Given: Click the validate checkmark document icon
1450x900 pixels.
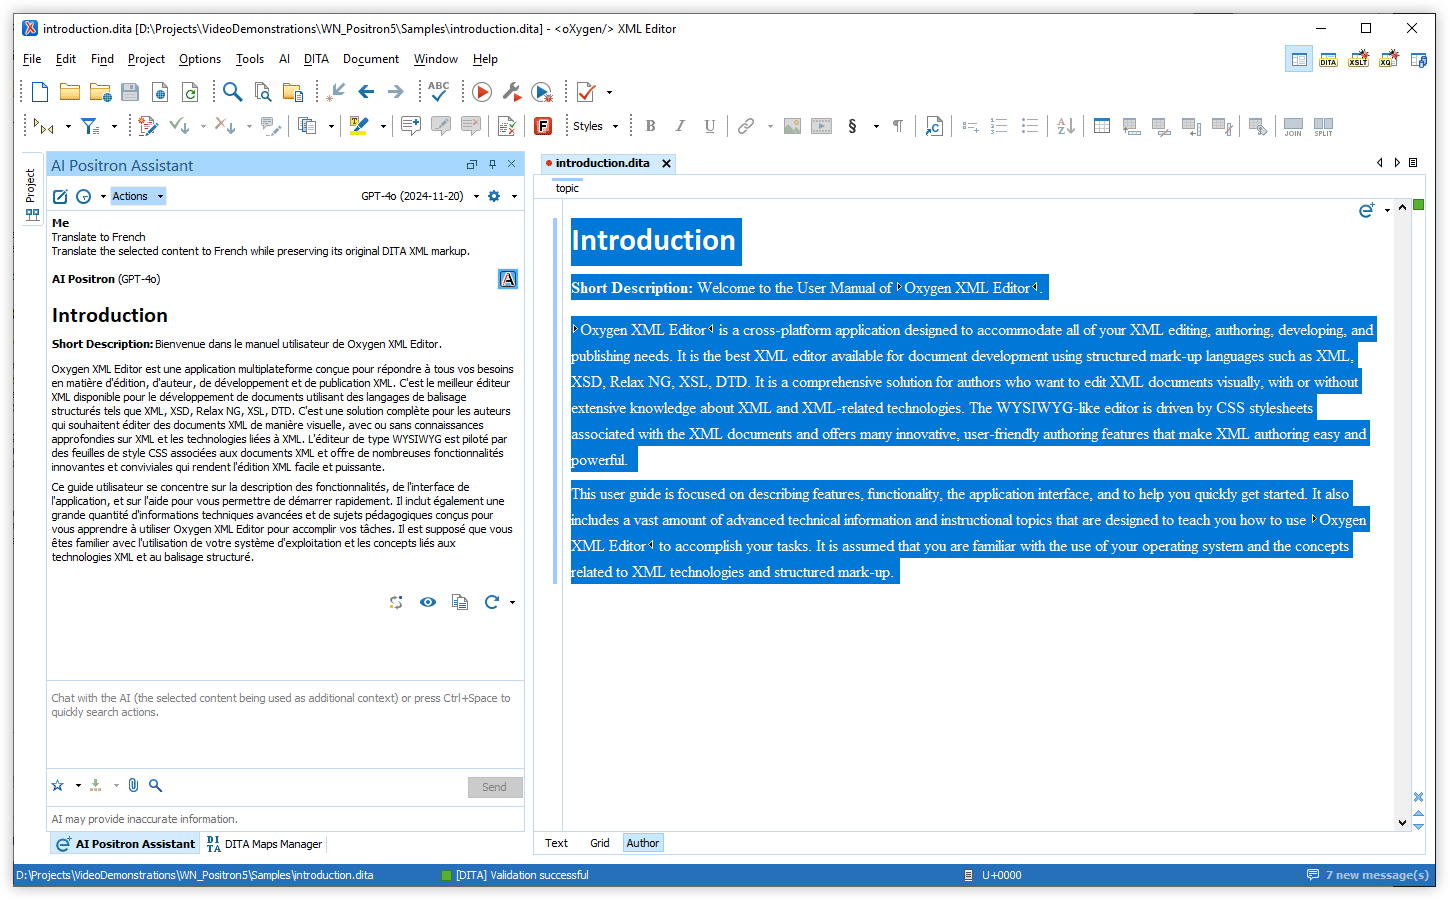Looking at the screenshot, I should (586, 92).
